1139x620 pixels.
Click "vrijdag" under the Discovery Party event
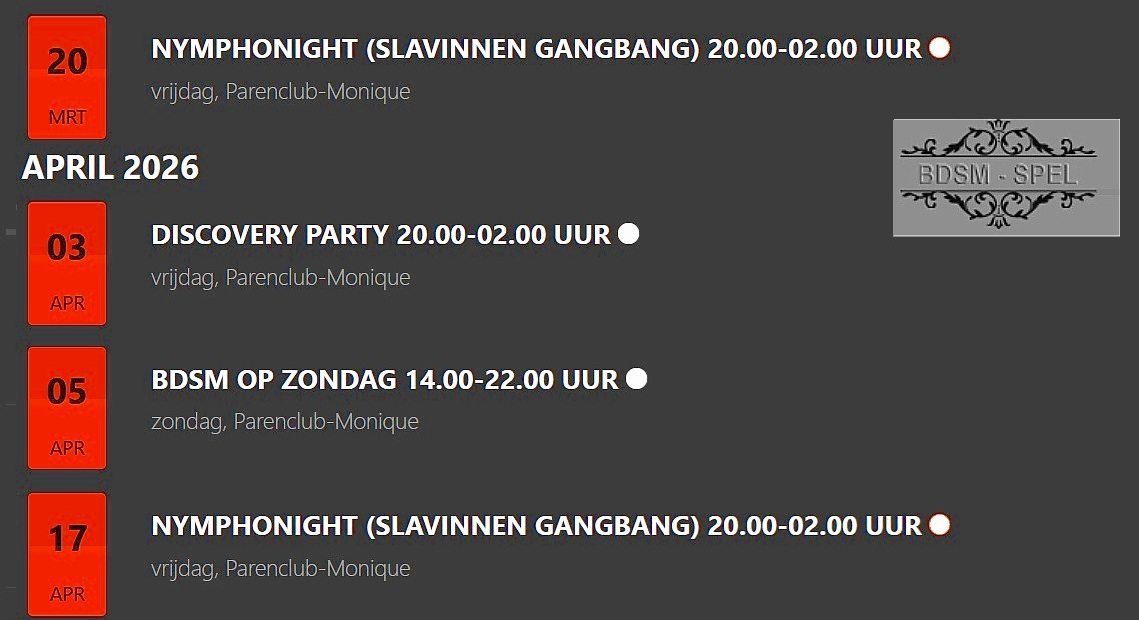point(182,277)
